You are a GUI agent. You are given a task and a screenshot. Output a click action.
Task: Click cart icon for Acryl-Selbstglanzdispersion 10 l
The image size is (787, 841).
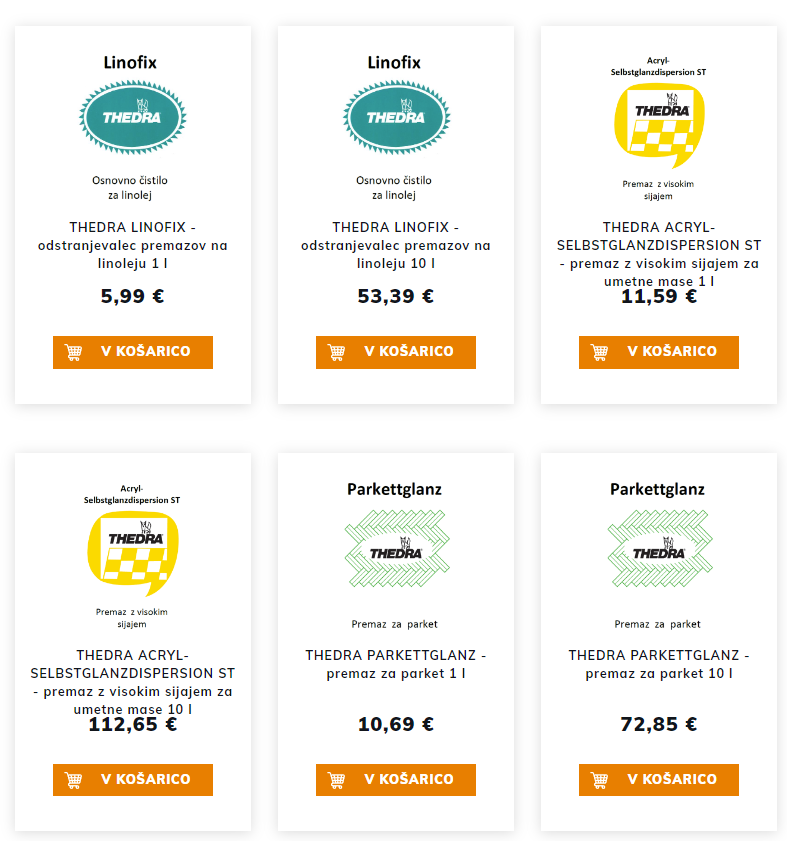point(73,779)
